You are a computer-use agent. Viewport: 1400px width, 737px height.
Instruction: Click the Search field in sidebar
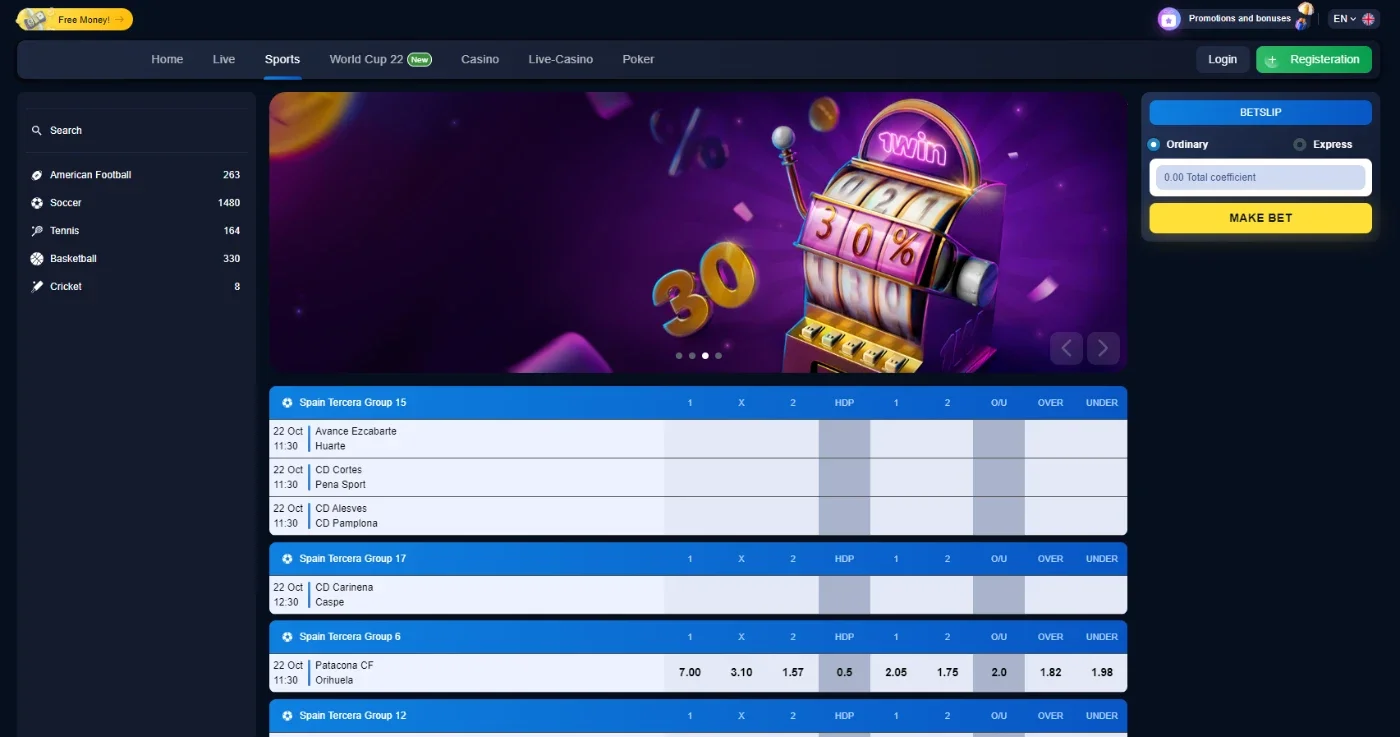point(135,131)
